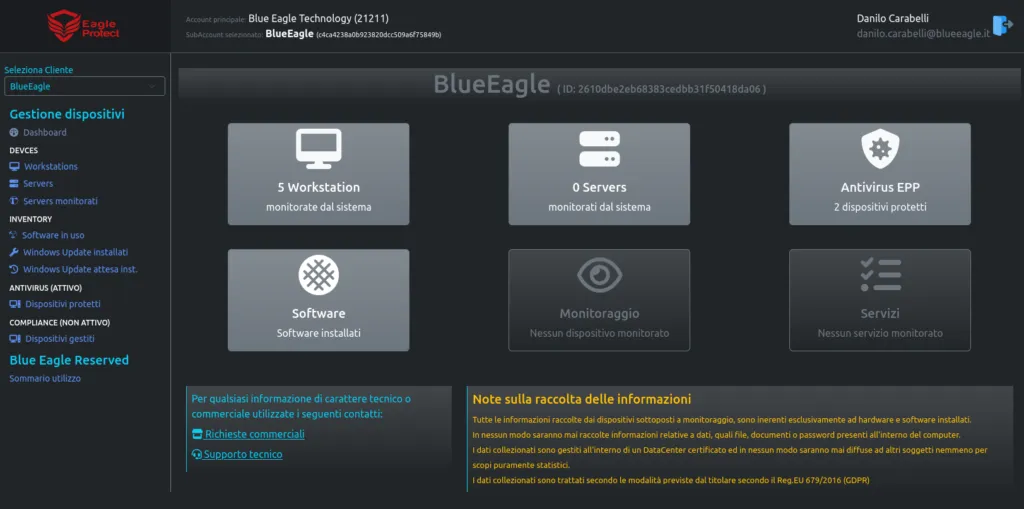Click the server stack icon on Servers card
Screen dimensions: 1024x509
(600, 149)
